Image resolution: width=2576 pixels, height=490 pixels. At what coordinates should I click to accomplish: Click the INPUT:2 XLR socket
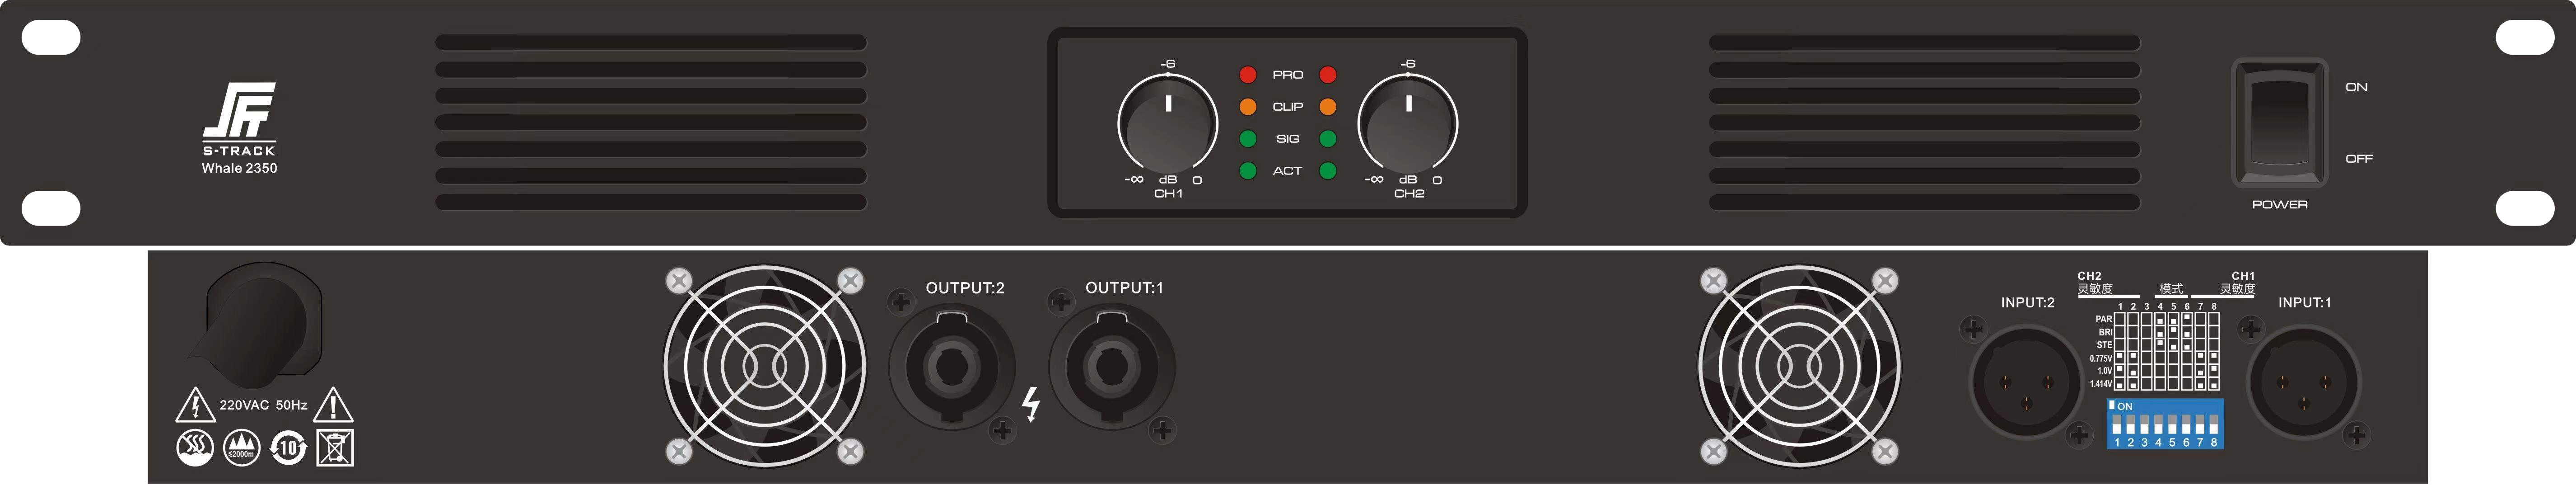(x=2026, y=382)
